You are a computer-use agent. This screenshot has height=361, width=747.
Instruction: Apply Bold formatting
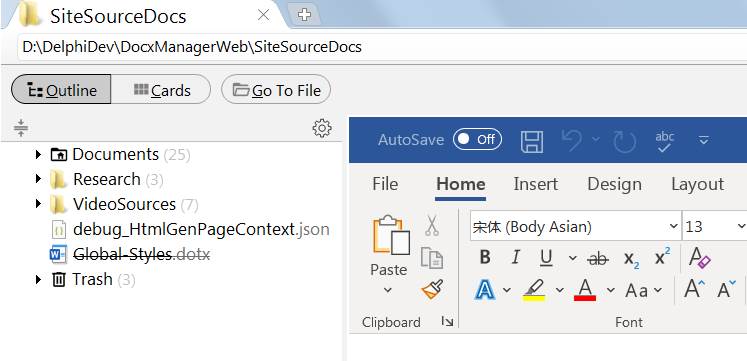485,258
